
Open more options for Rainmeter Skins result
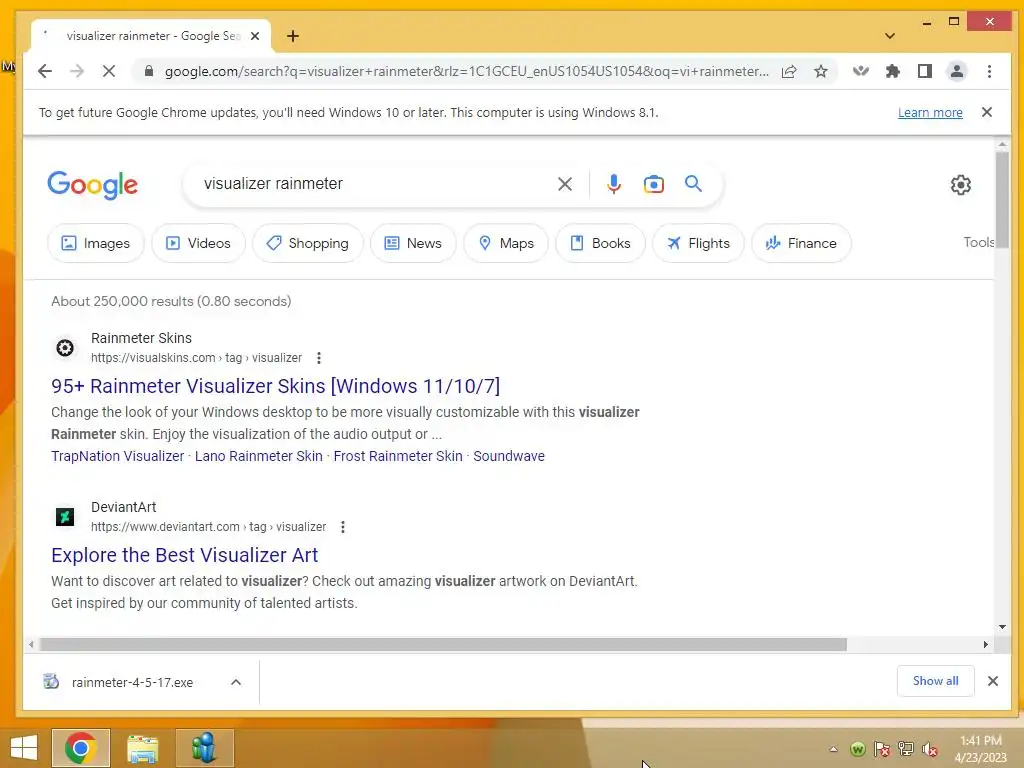tap(319, 358)
